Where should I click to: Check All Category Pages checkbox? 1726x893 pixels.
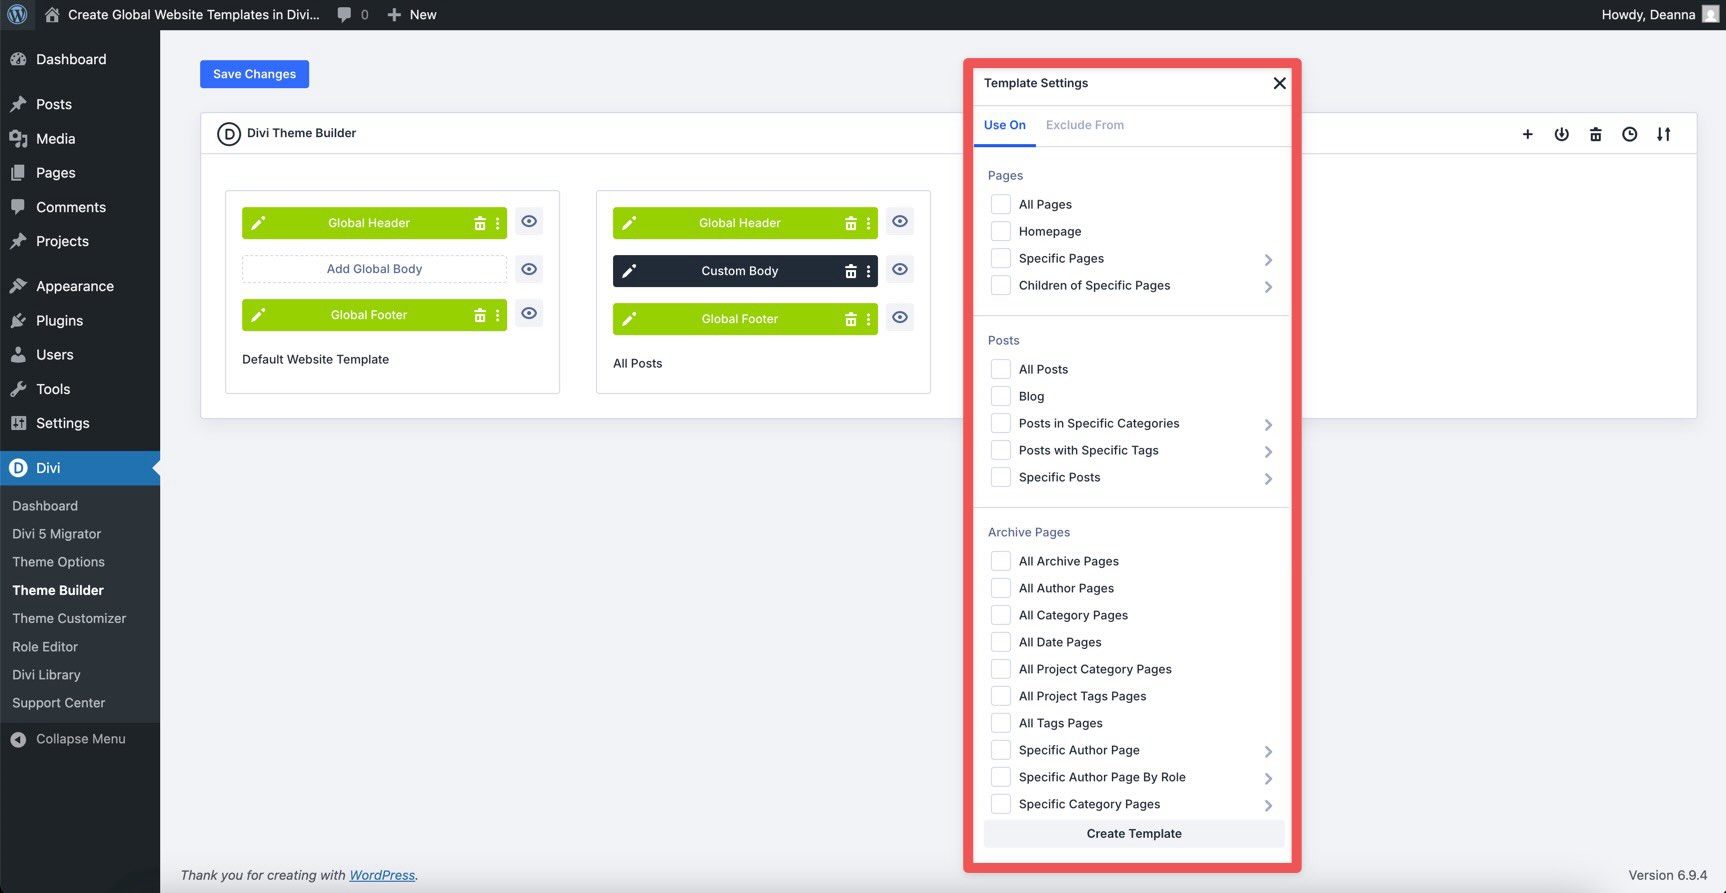click(x=1000, y=615)
